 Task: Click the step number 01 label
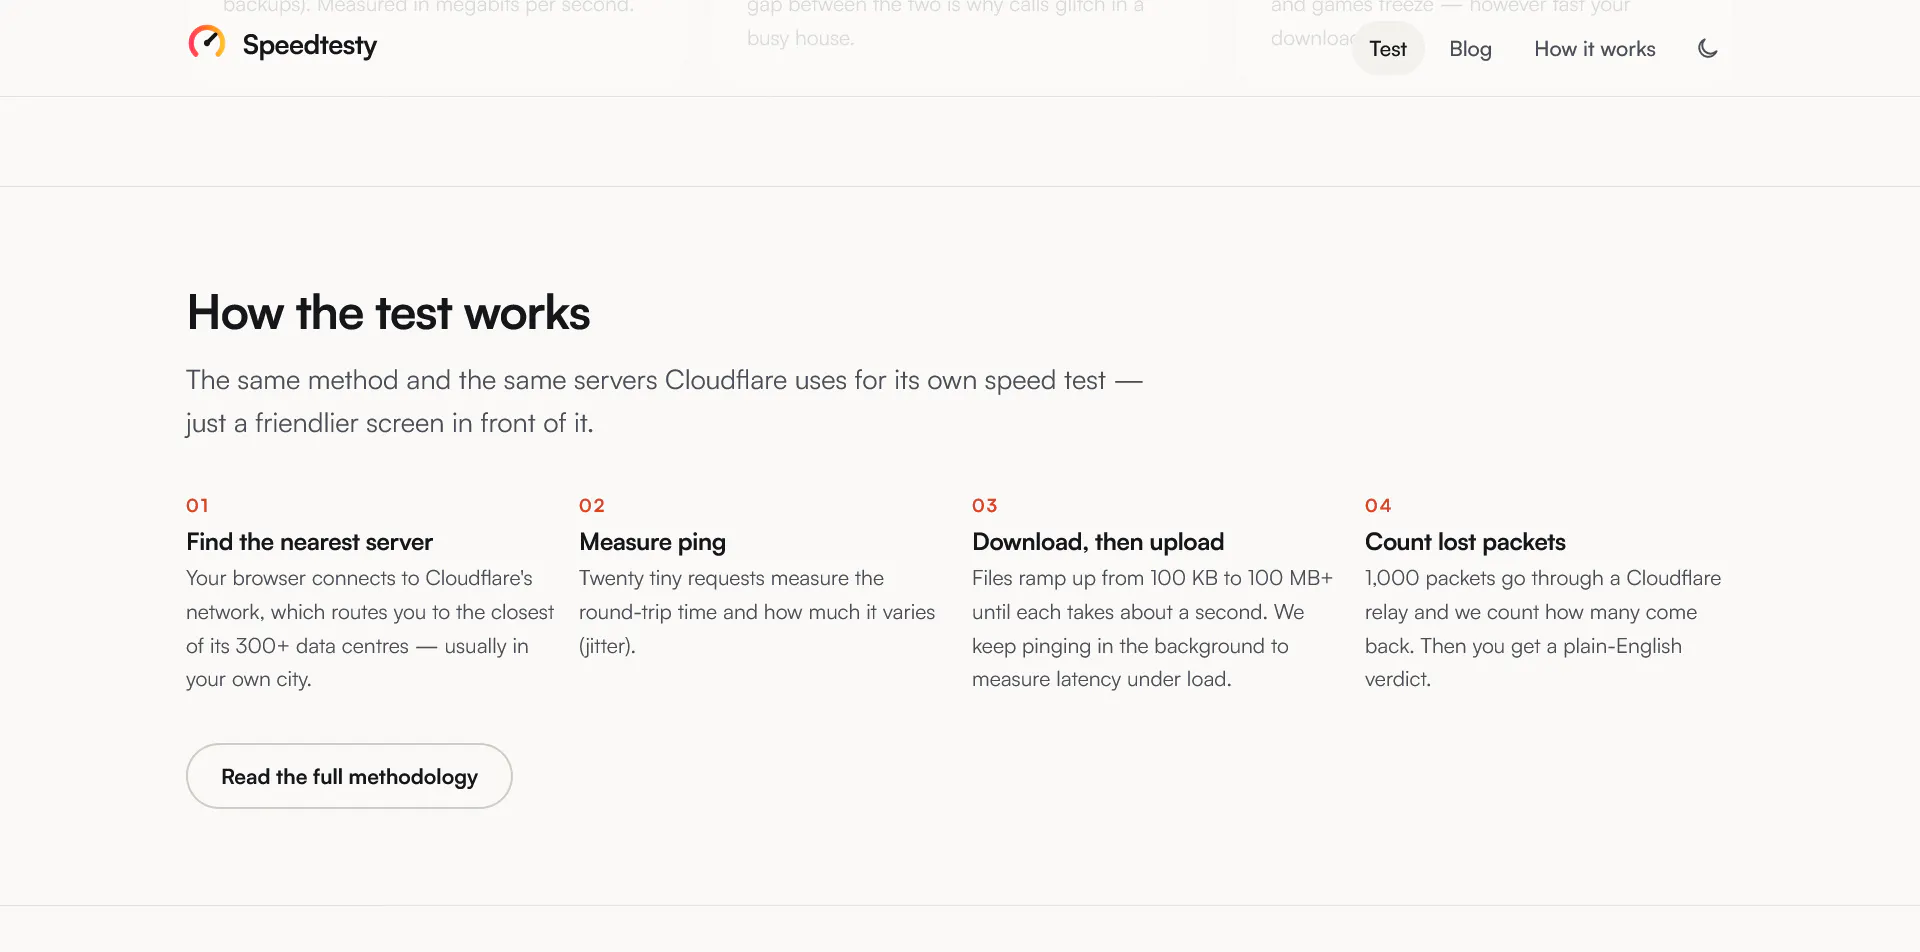coord(197,506)
